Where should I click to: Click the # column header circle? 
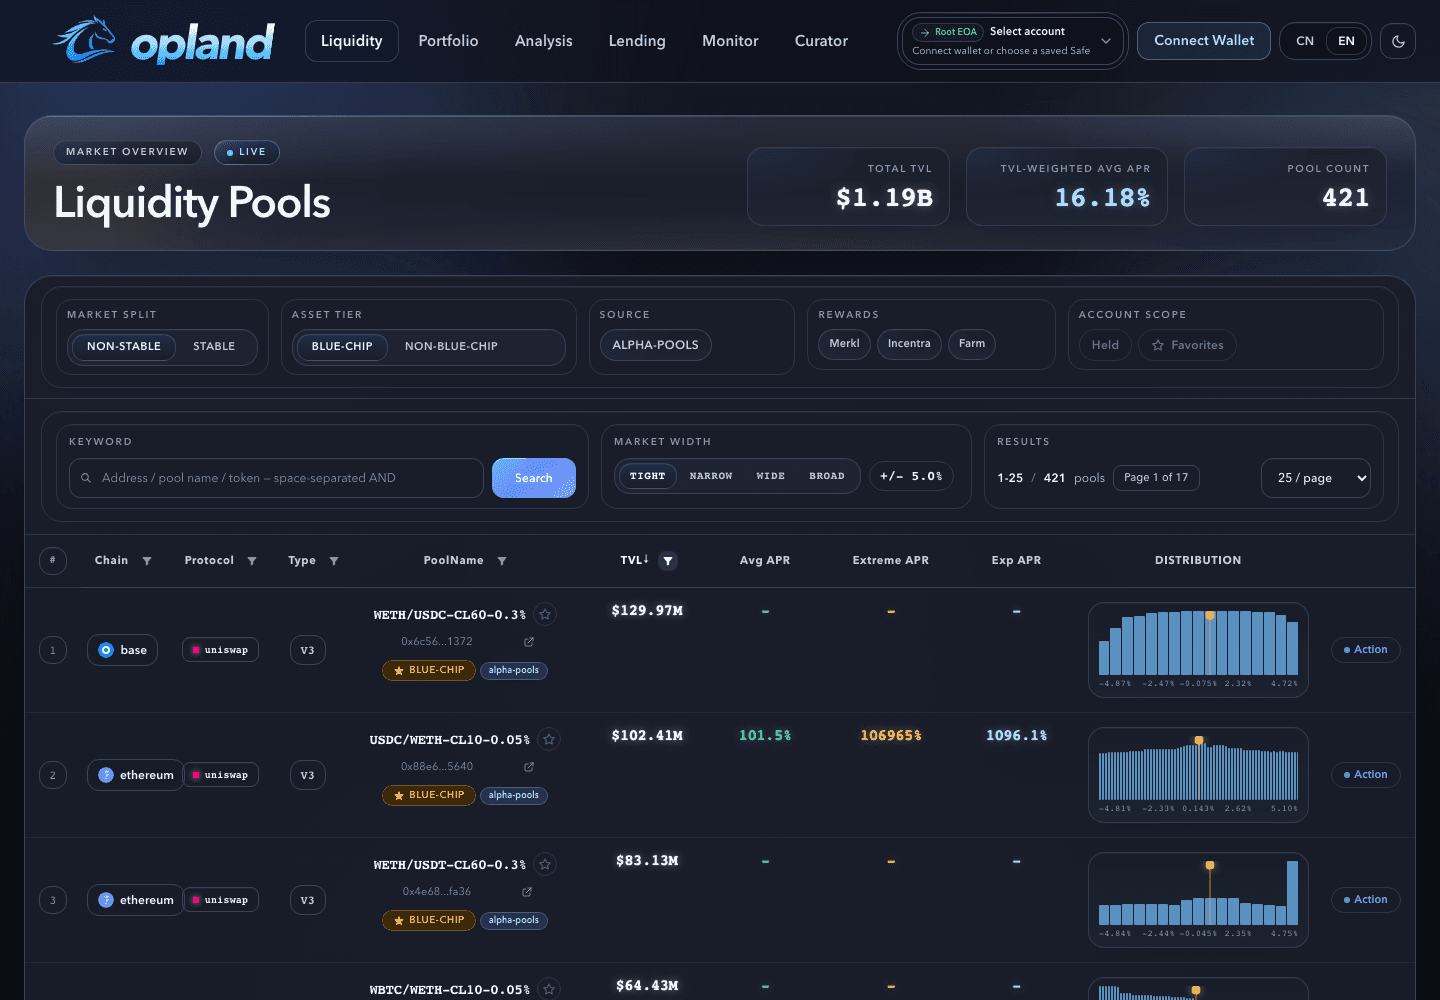(x=53, y=561)
